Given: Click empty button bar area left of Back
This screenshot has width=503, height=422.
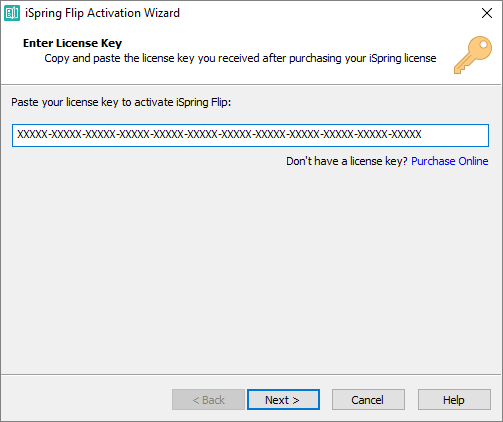Looking at the screenshot, I should [x=87, y=399].
